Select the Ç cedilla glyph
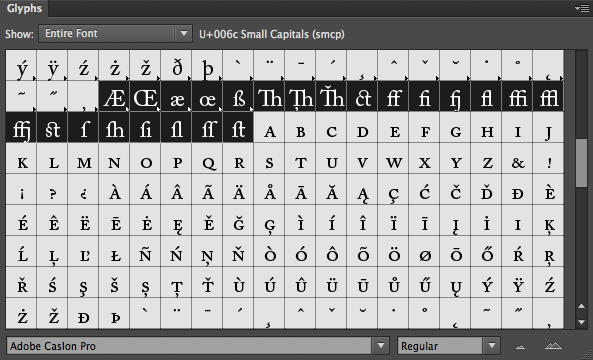The height and width of the screenshot is (360, 593). [393, 189]
